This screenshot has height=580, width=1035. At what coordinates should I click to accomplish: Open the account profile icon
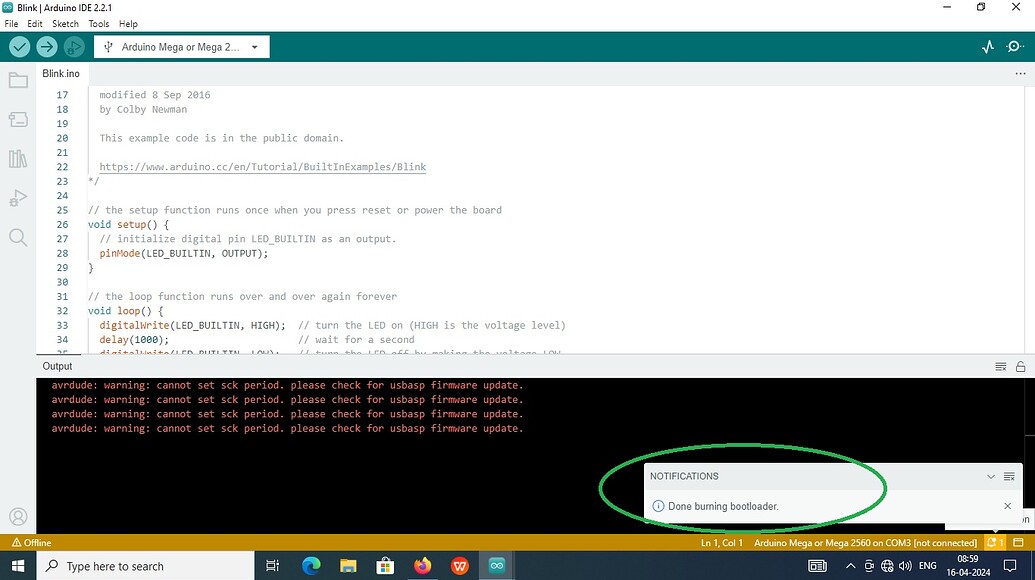click(x=18, y=517)
